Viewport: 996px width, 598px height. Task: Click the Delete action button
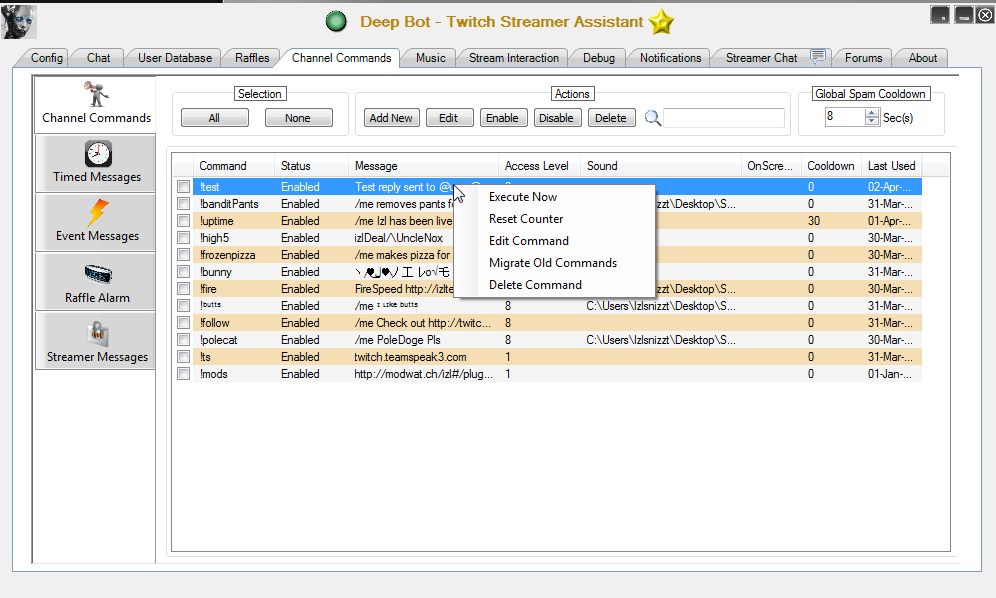[x=611, y=118]
